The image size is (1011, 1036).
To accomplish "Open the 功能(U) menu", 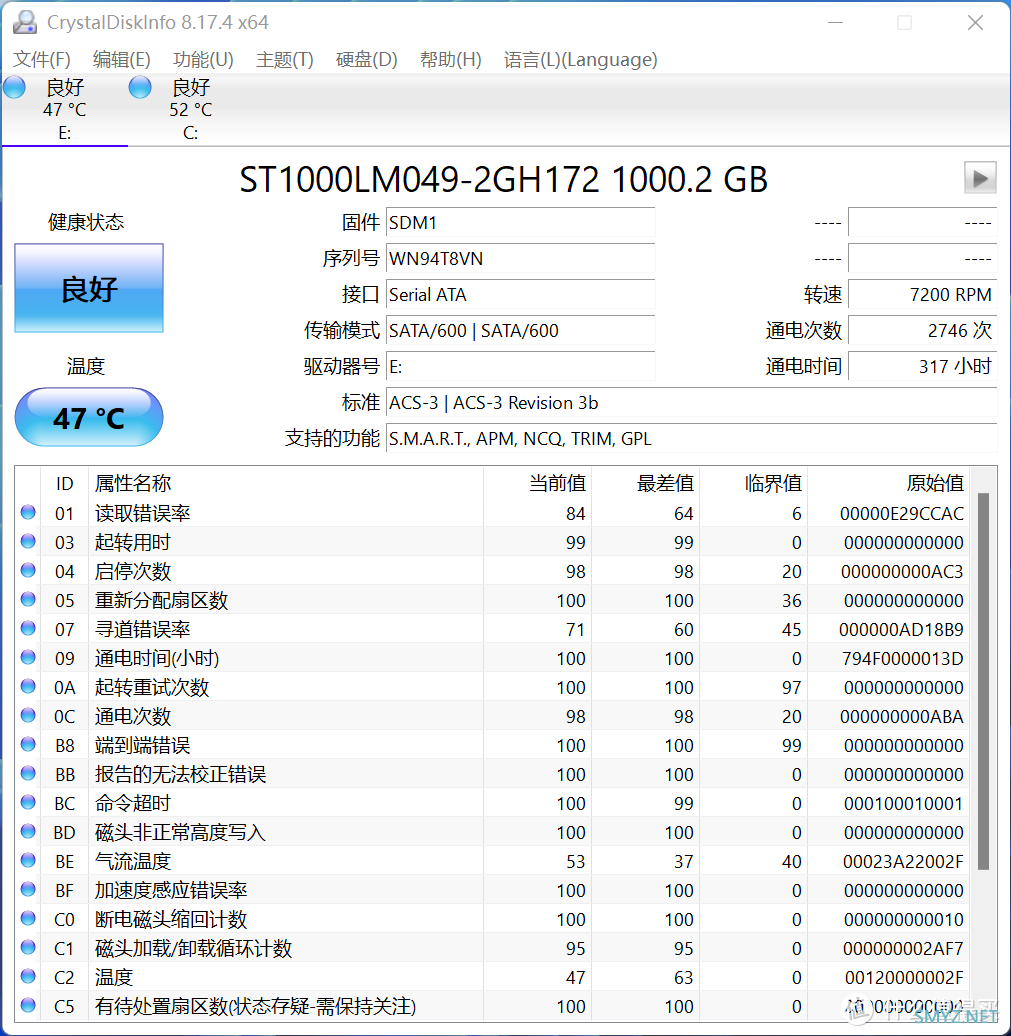I will point(203,59).
